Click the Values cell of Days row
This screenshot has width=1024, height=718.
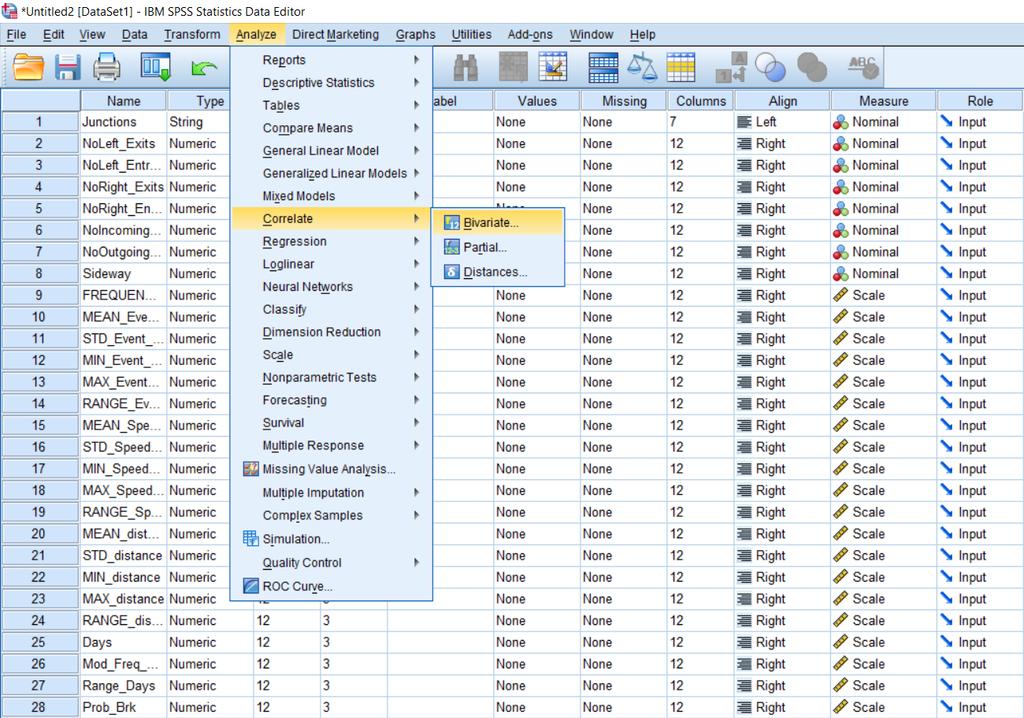click(x=536, y=642)
